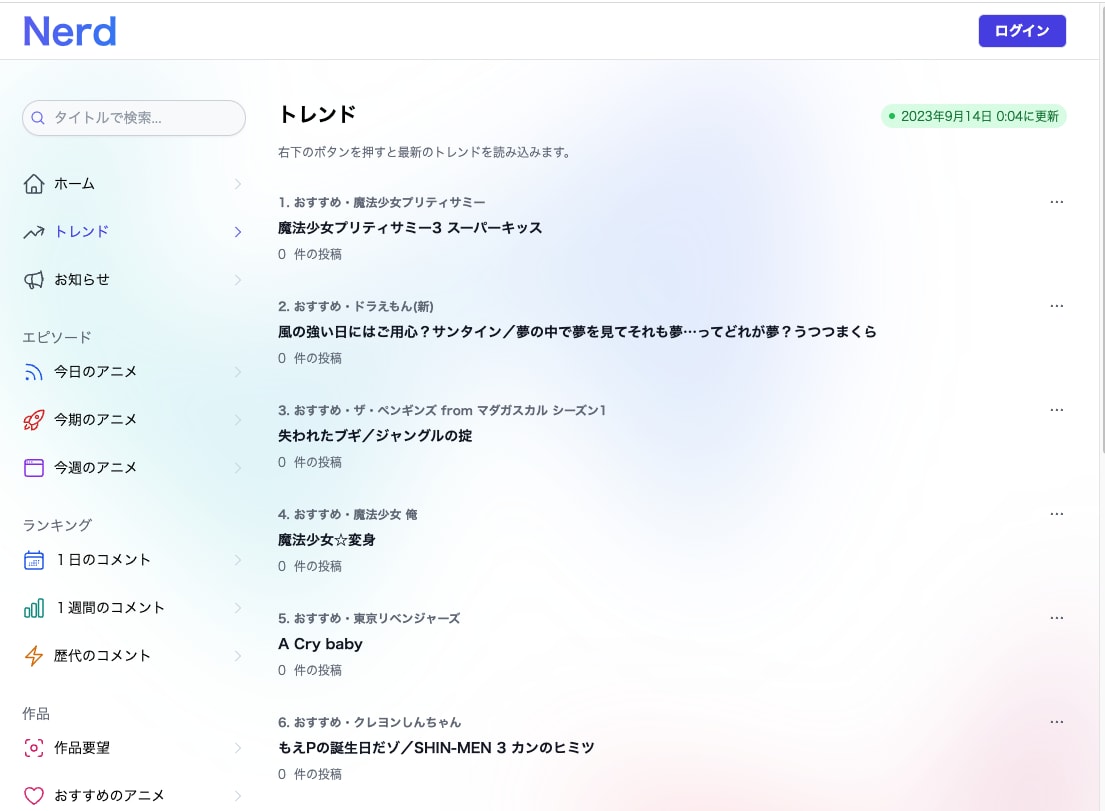Click the ホーム house icon
Screen dimensions: 1105x811
pos(34,184)
